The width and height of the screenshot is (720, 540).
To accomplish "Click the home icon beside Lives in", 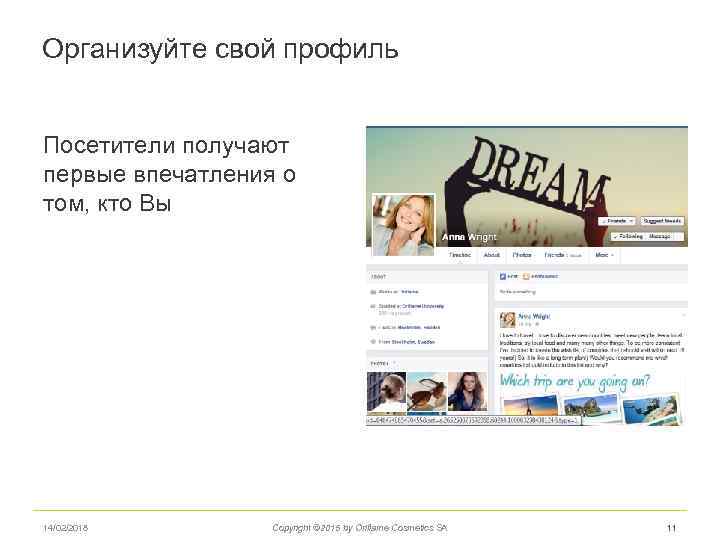I will pyautogui.click(x=373, y=327).
